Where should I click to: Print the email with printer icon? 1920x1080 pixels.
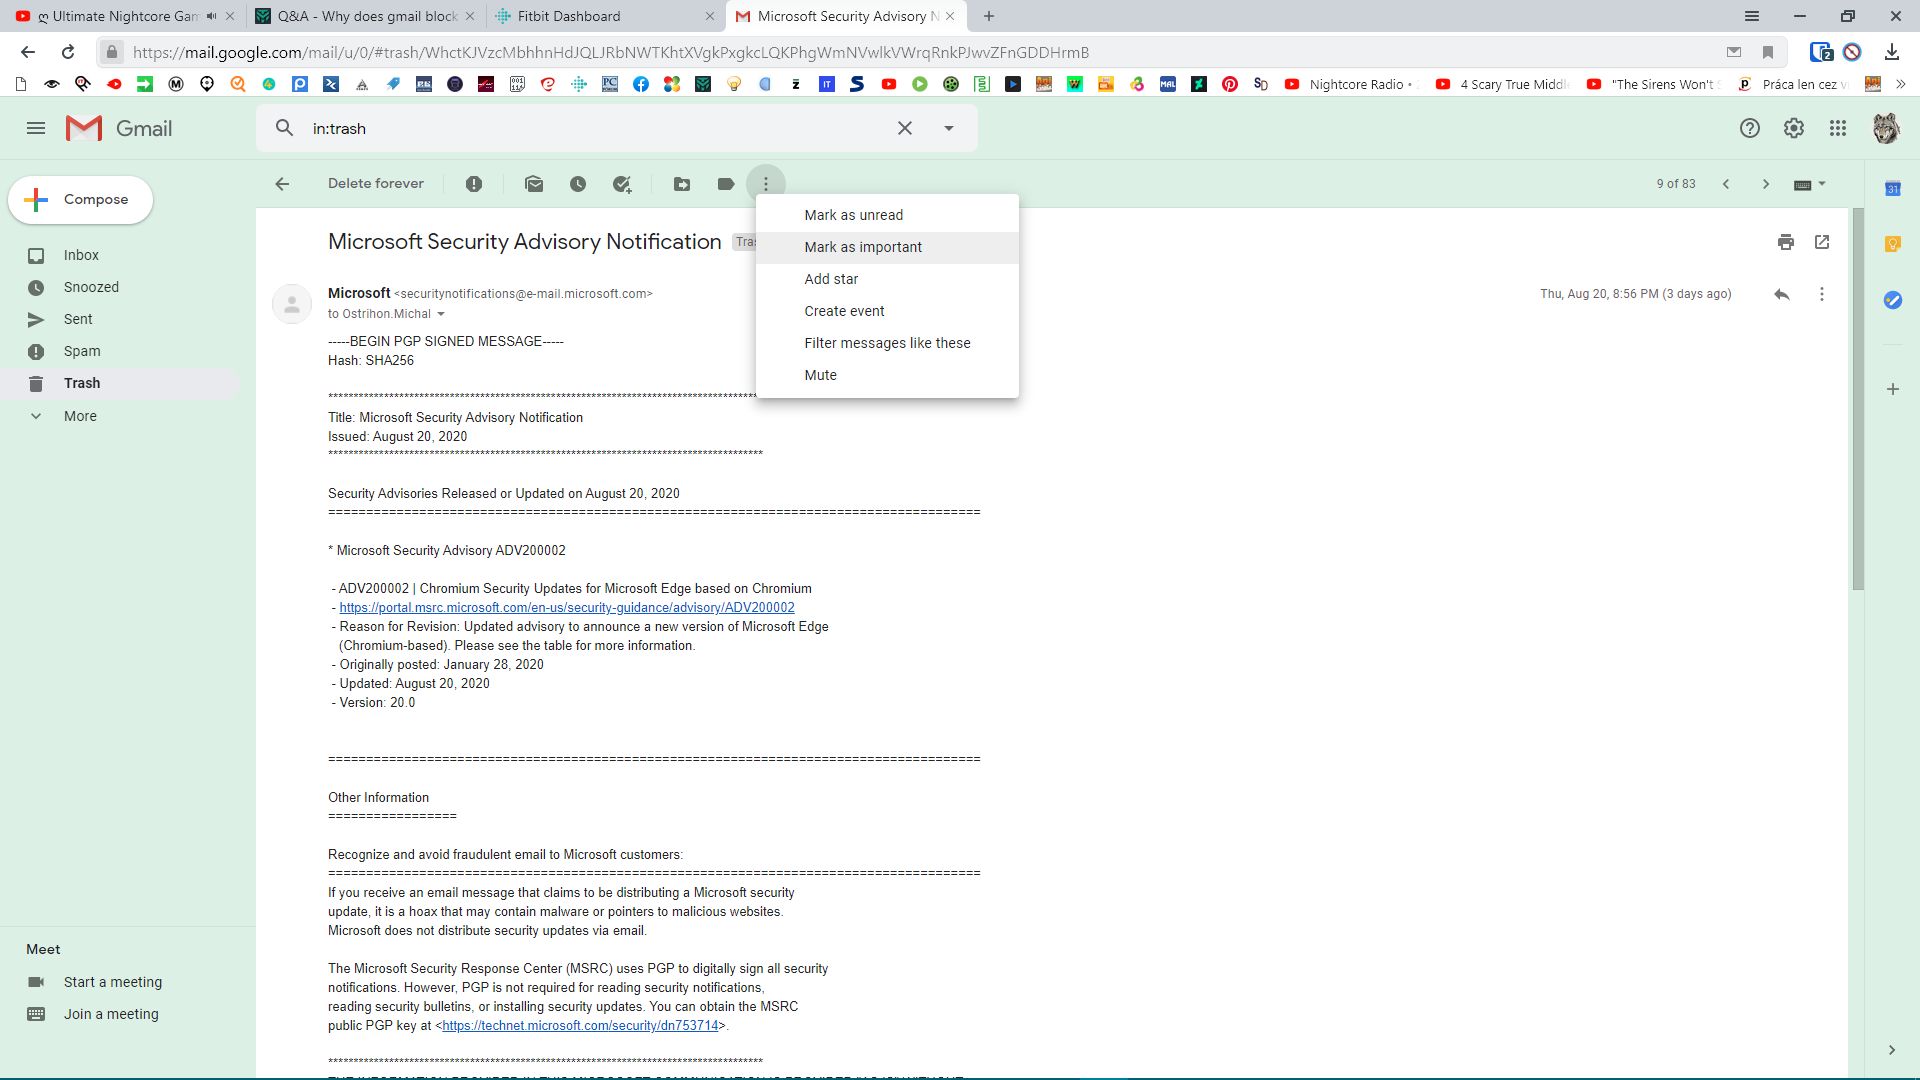pyautogui.click(x=1785, y=242)
